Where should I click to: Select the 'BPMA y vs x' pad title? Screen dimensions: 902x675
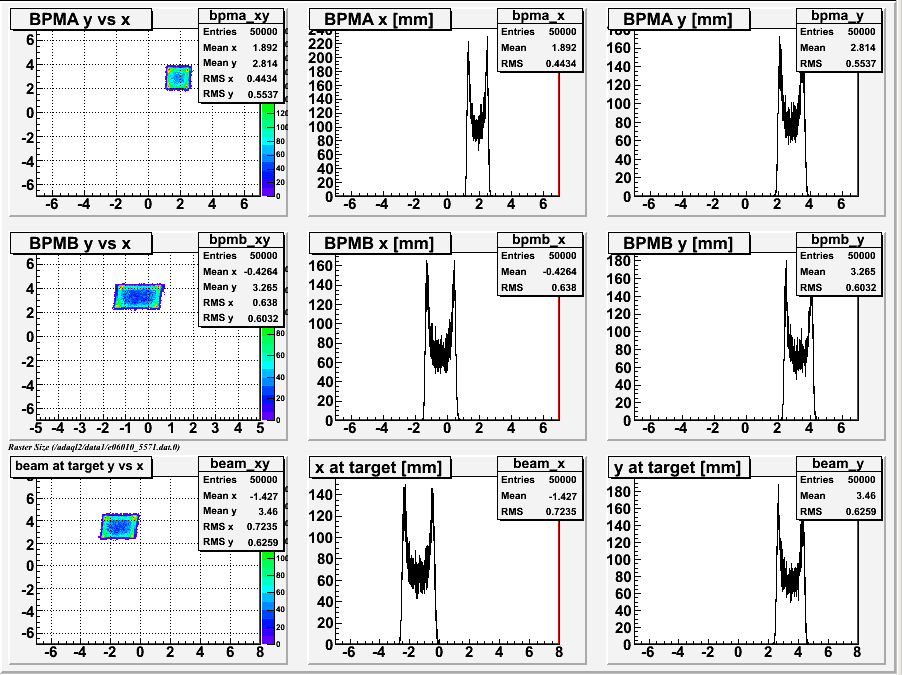[81, 19]
